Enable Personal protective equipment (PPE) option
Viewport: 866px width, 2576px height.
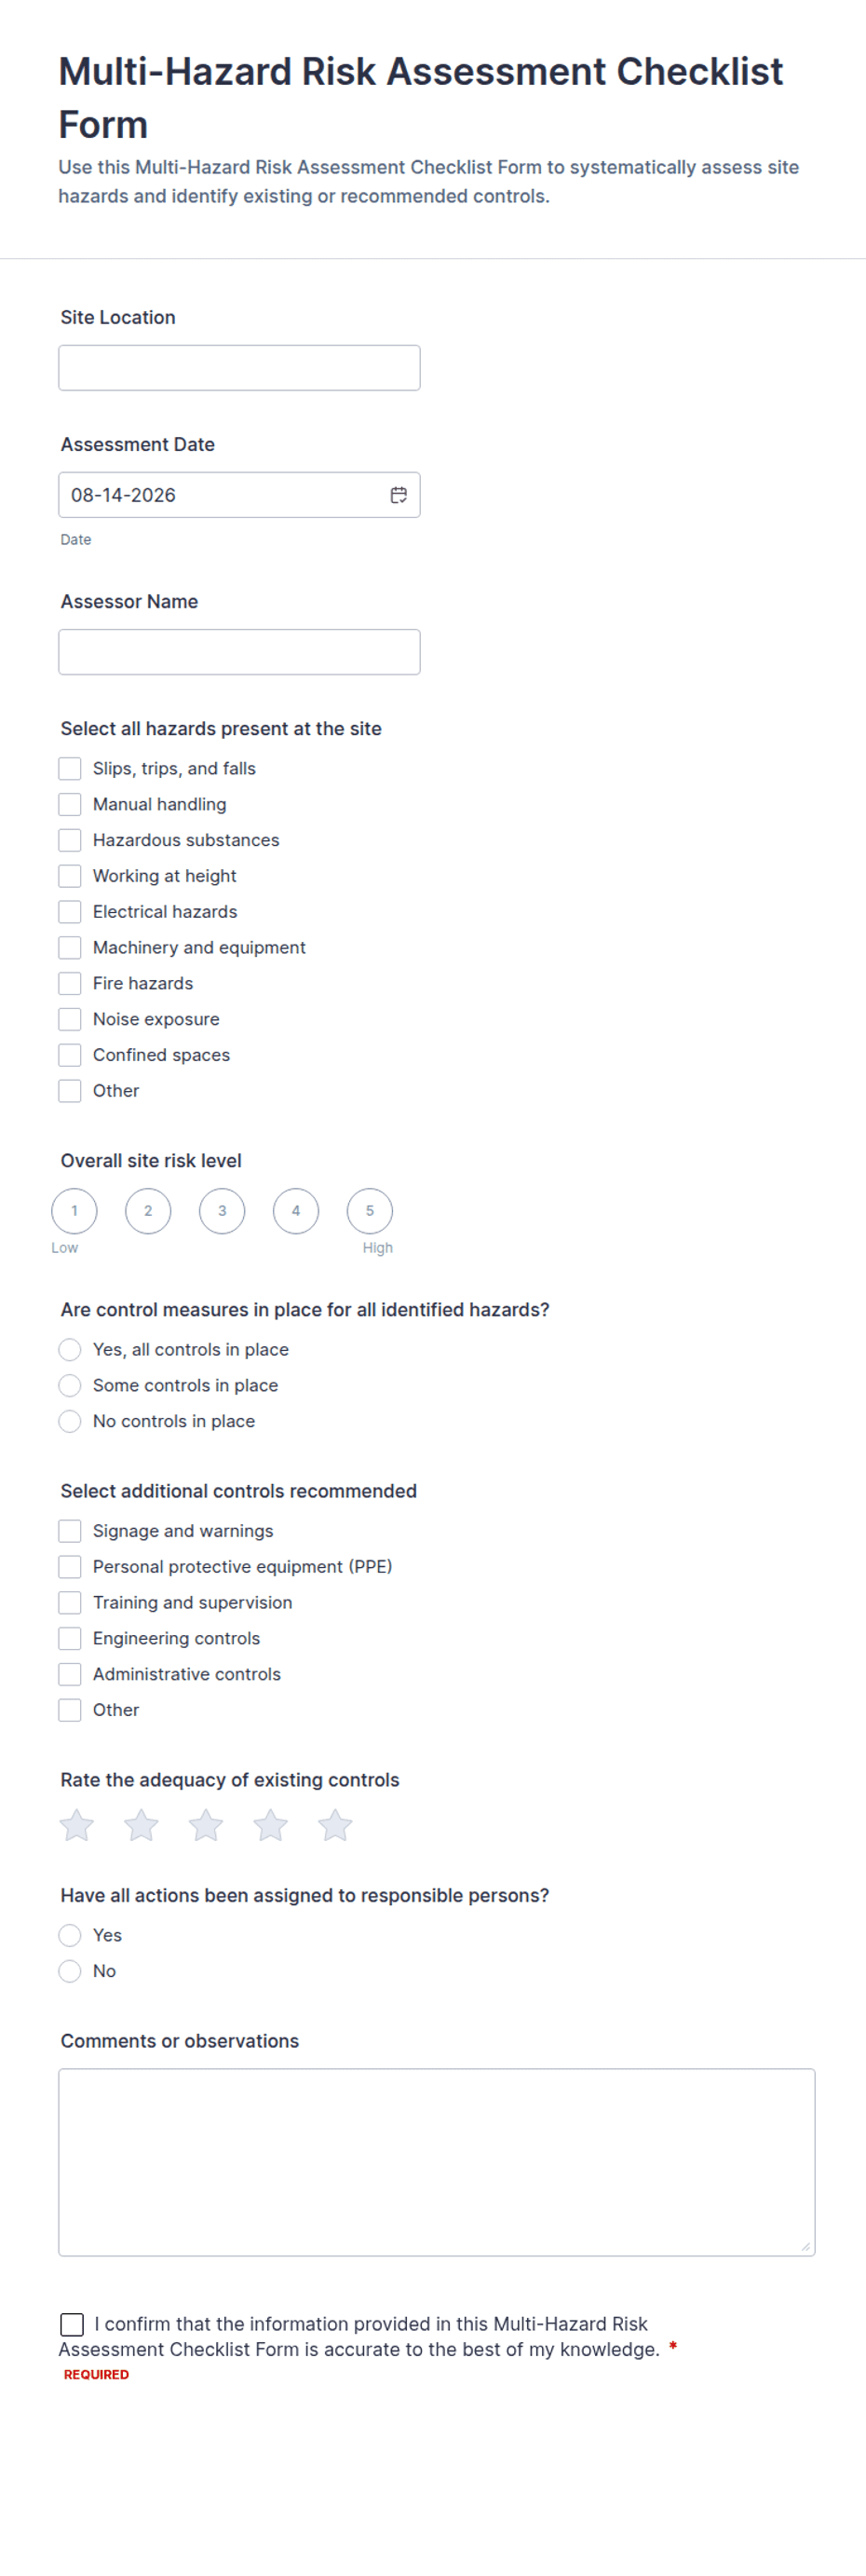tap(70, 1566)
